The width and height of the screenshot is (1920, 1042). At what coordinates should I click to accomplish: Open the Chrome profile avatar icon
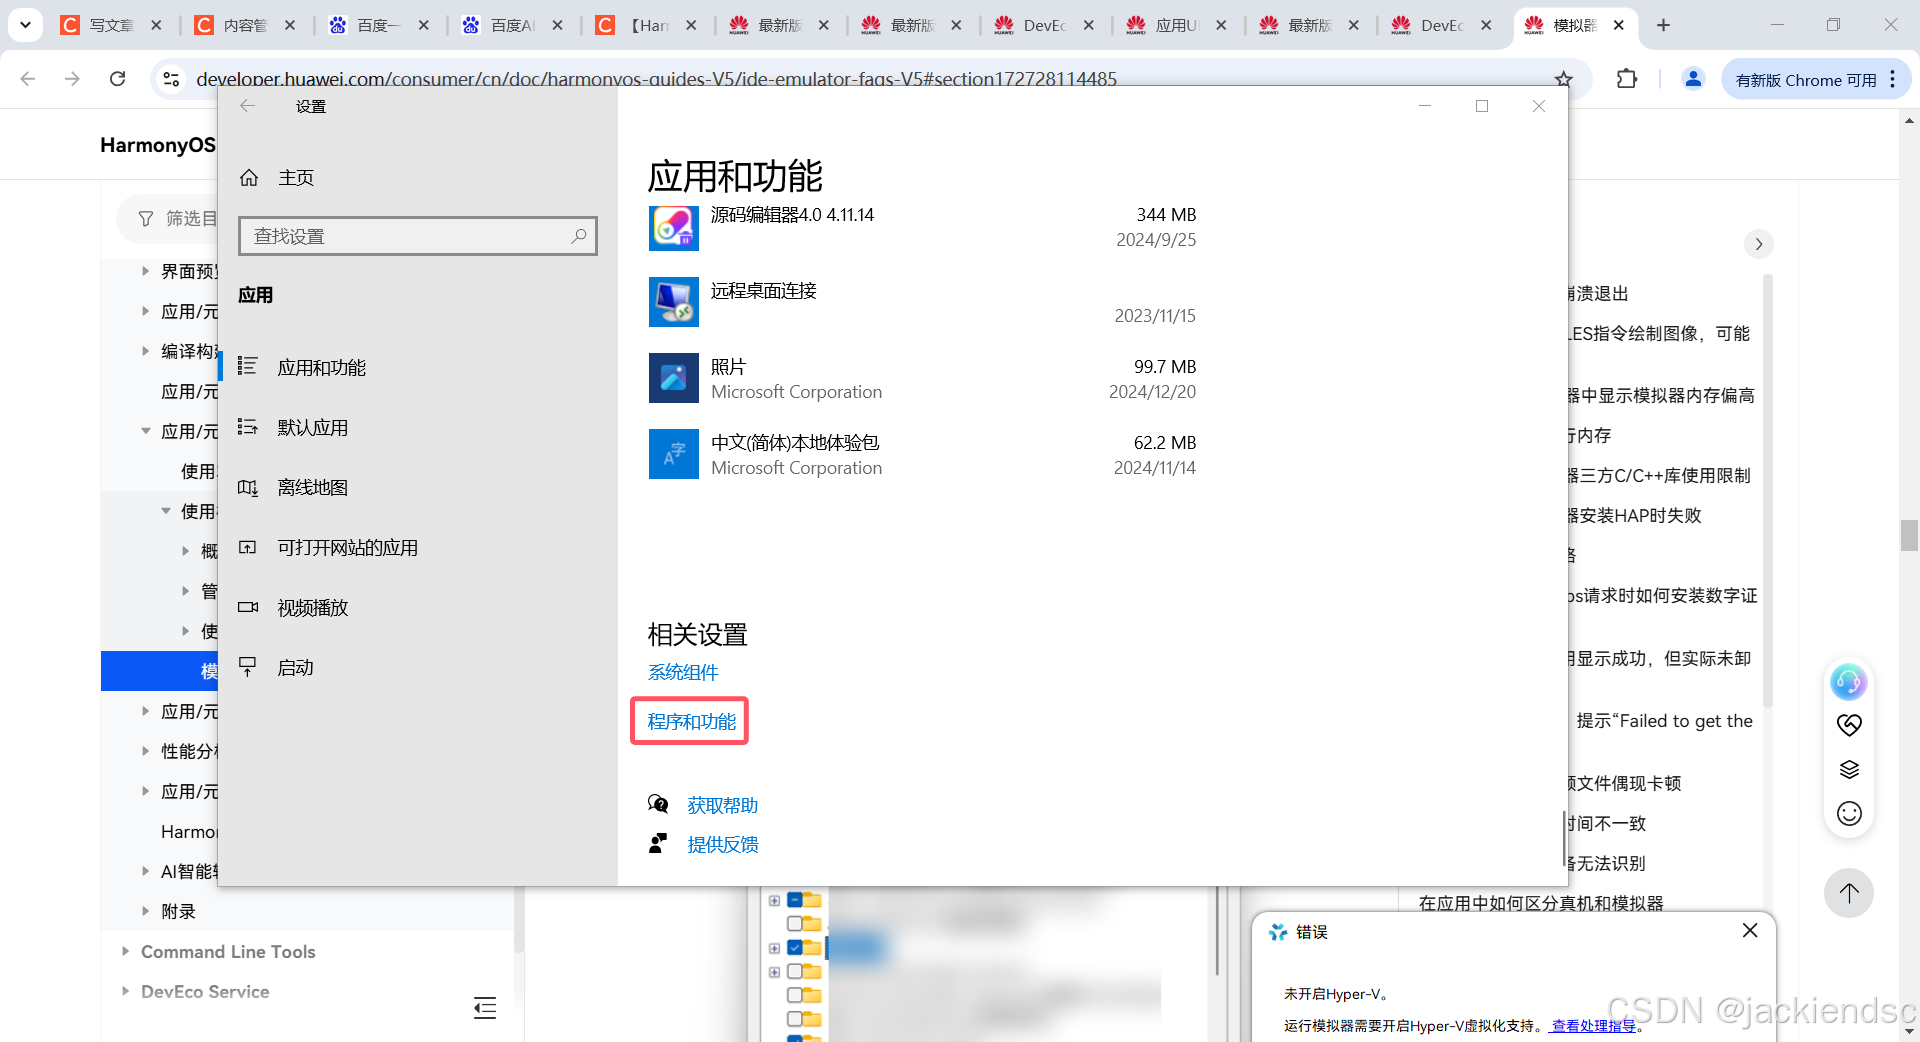[1693, 79]
